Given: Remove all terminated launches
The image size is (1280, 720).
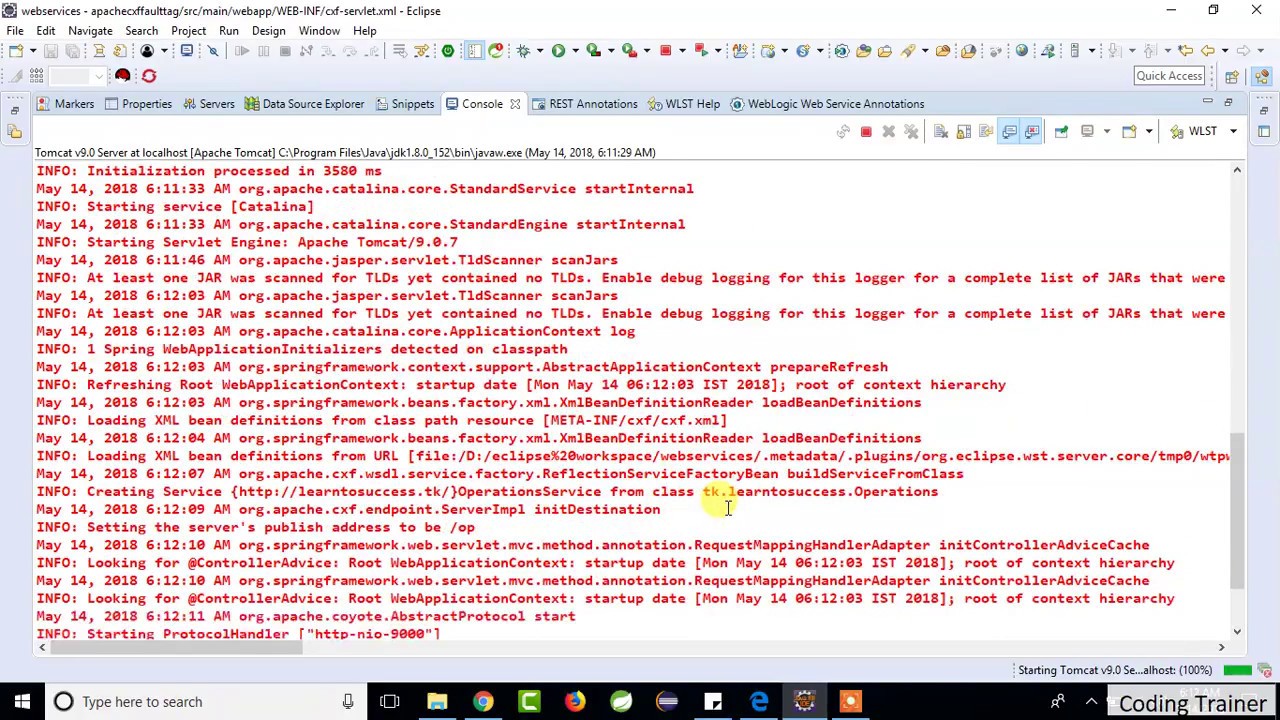Looking at the screenshot, I should click(910, 131).
